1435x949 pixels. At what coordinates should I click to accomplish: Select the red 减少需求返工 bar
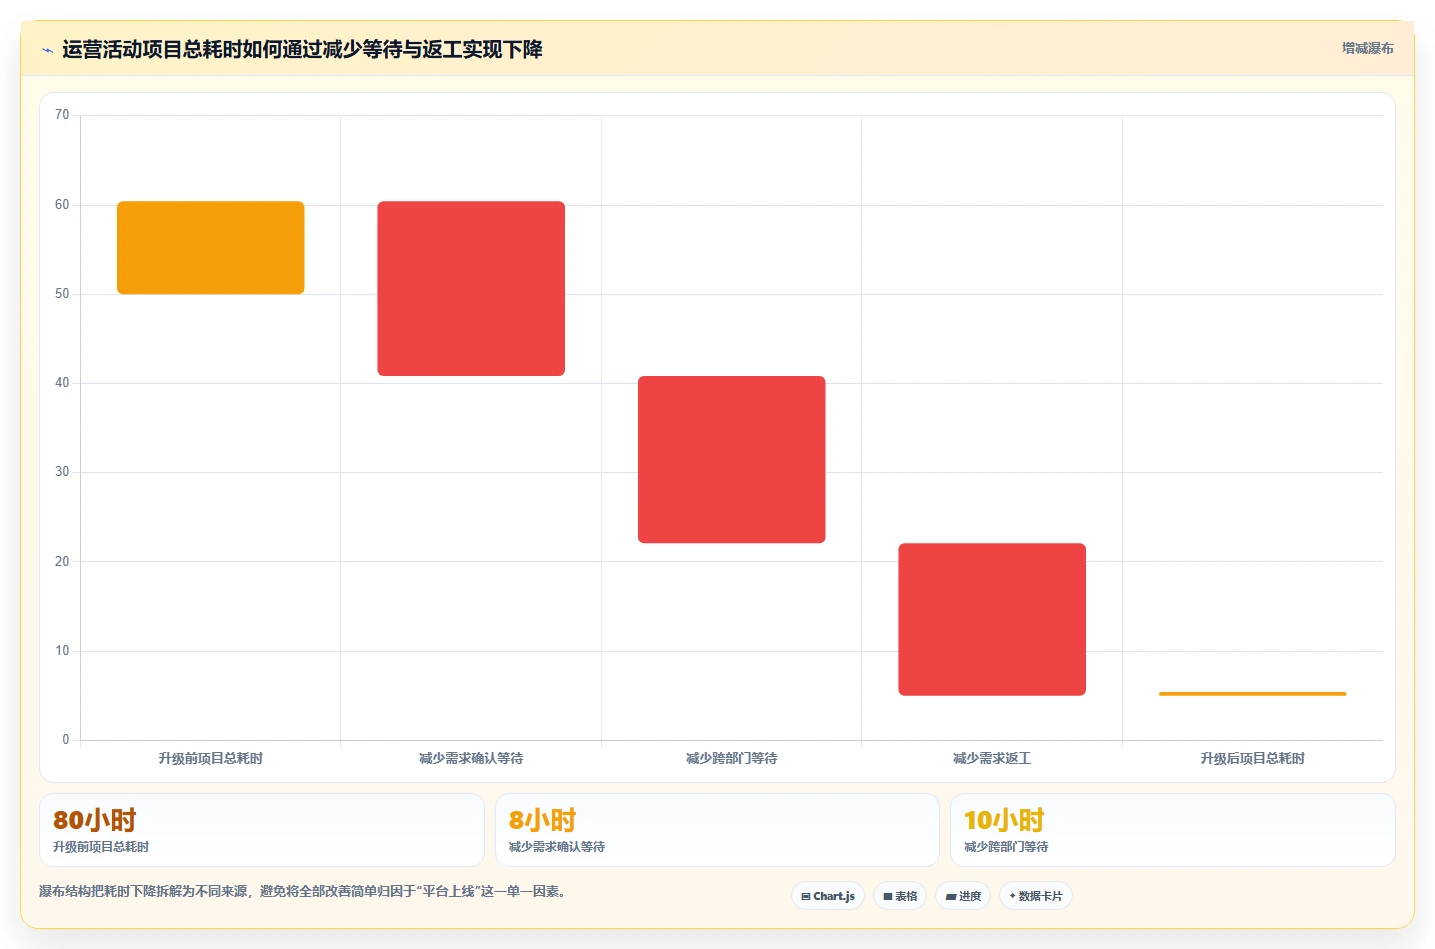[992, 619]
